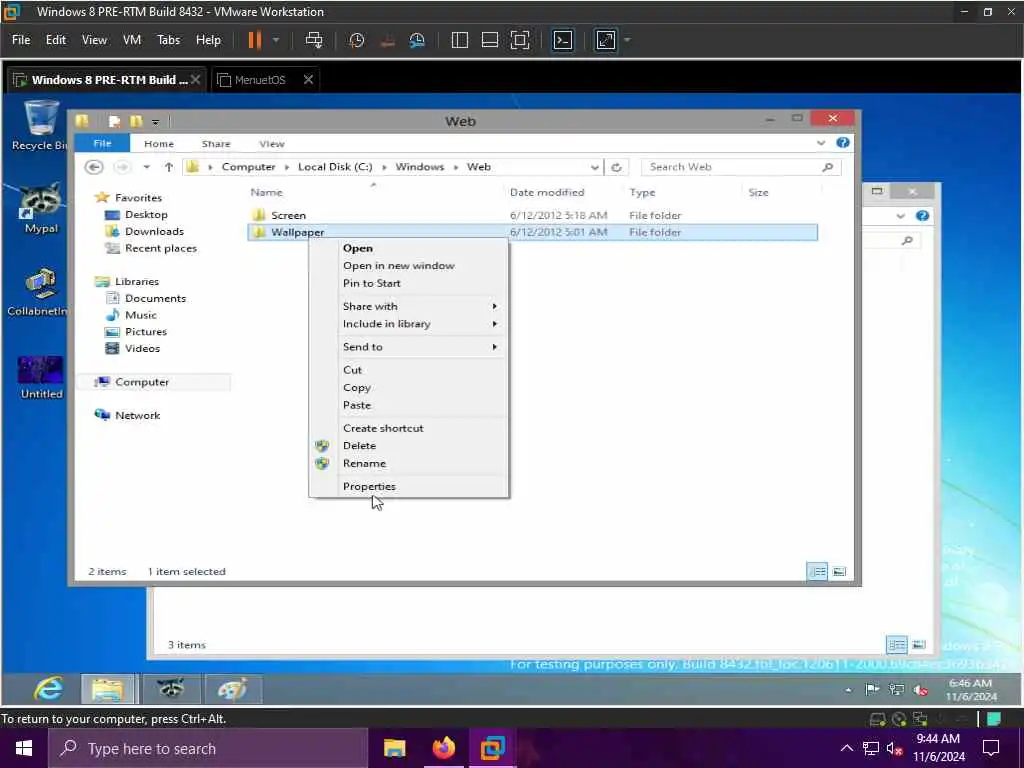Refresh the Web folder view
Screen dimensions: 1024x768
click(x=616, y=167)
